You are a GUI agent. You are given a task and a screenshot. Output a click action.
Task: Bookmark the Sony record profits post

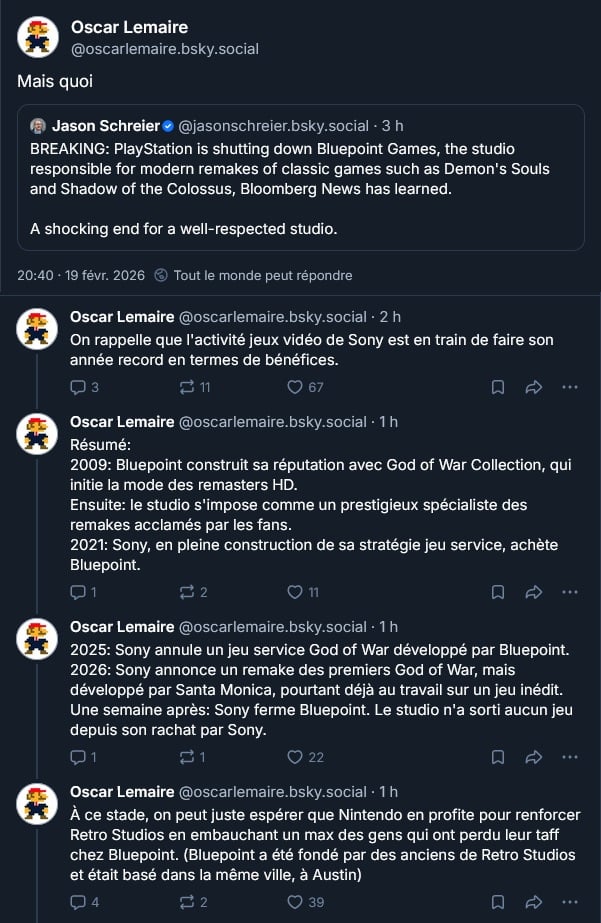click(x=498, y=387)
